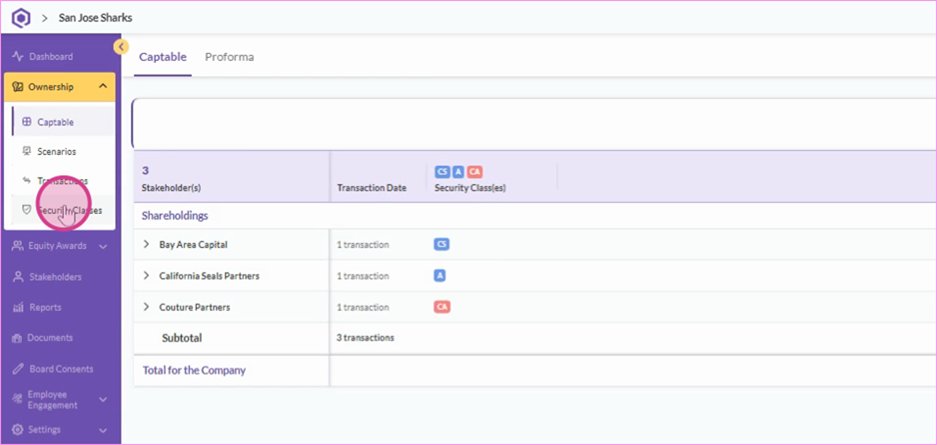Screen dimensions: 937x445
Task: Select Captable in the sidebar
Action: tap(56, 122)
